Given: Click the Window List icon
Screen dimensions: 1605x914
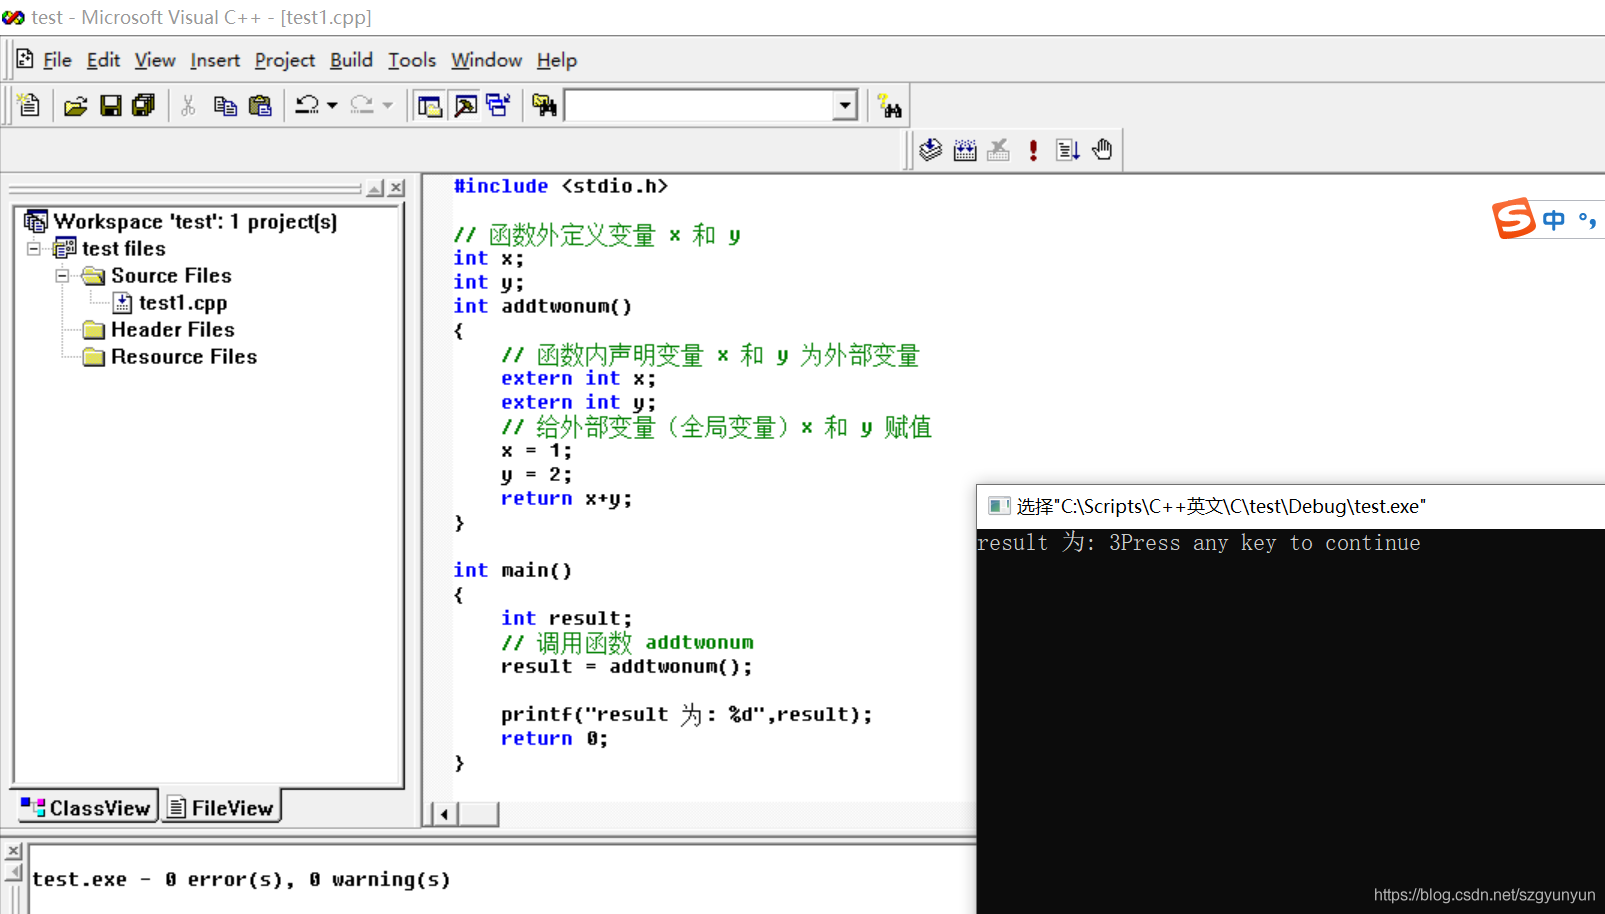Looking at the screenshot, I should 498,105.
